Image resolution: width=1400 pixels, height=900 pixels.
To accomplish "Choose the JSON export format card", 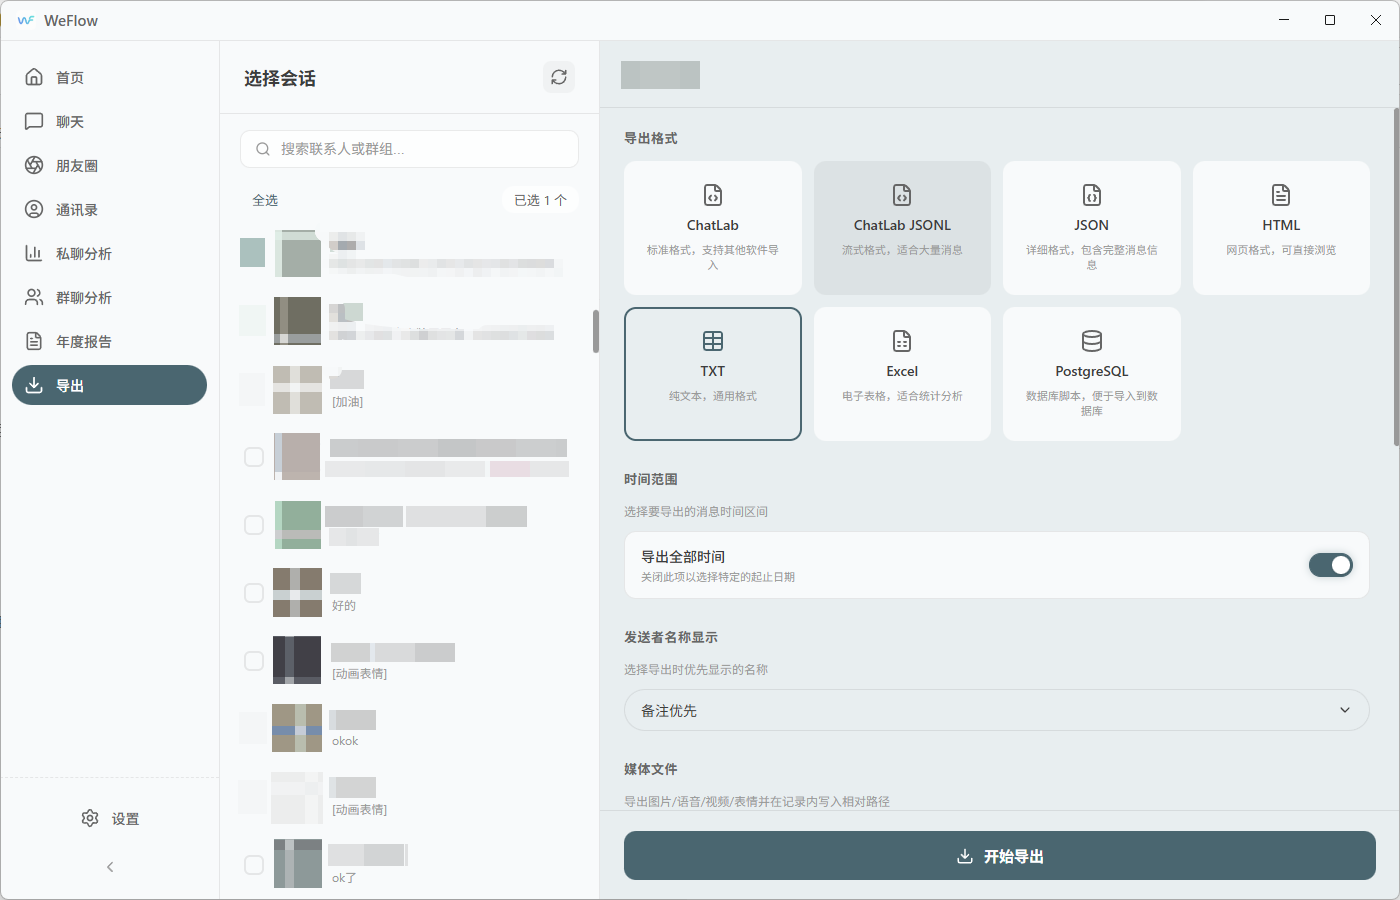I will pos(1092,228).
